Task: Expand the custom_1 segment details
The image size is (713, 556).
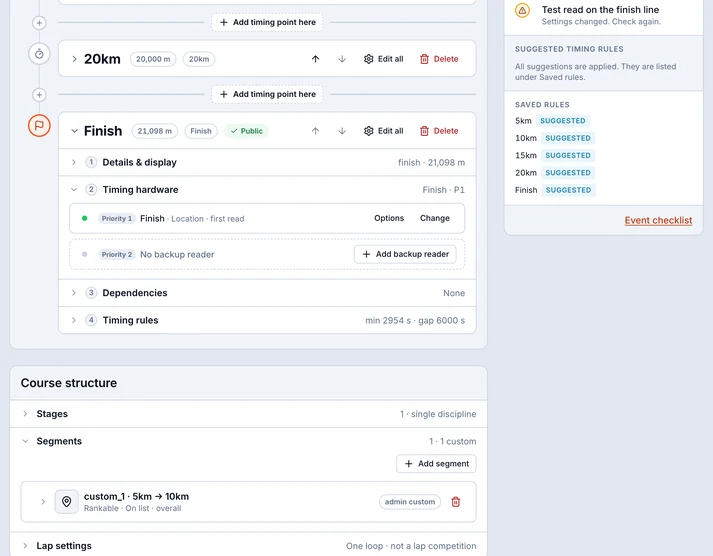Action: coord(43,501)
